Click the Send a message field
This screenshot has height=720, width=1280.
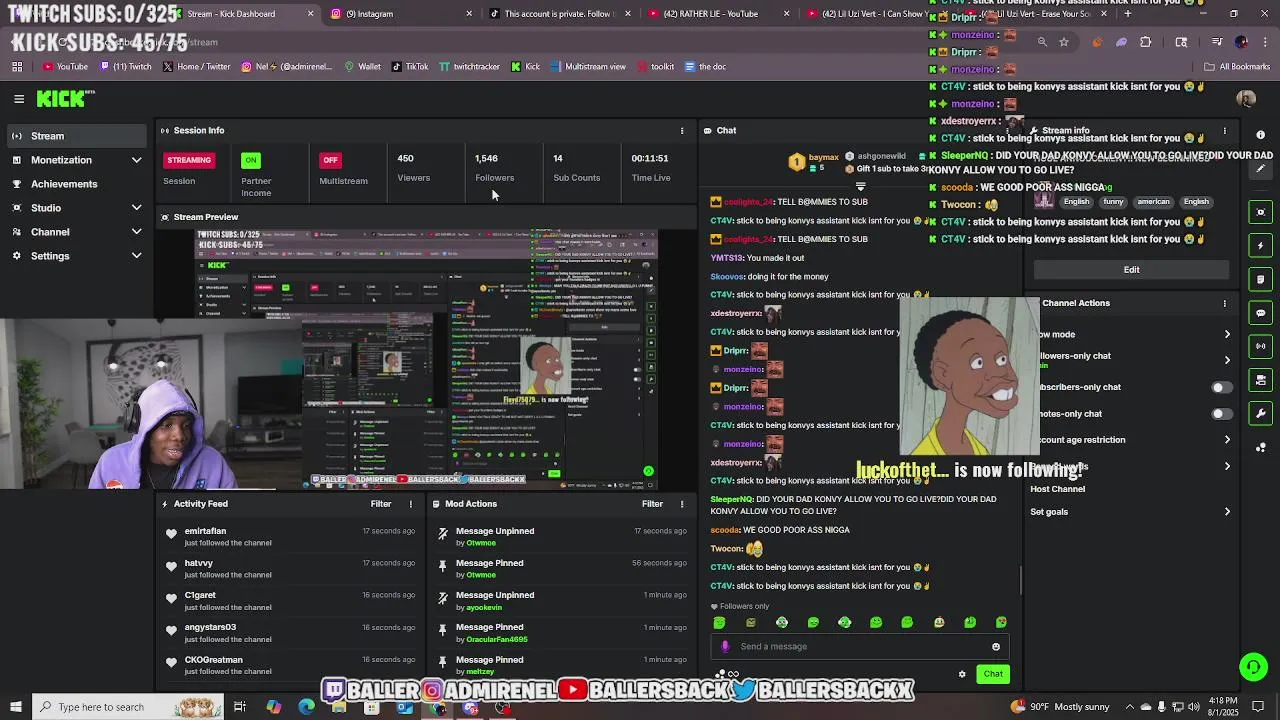(x=860, y=647)
